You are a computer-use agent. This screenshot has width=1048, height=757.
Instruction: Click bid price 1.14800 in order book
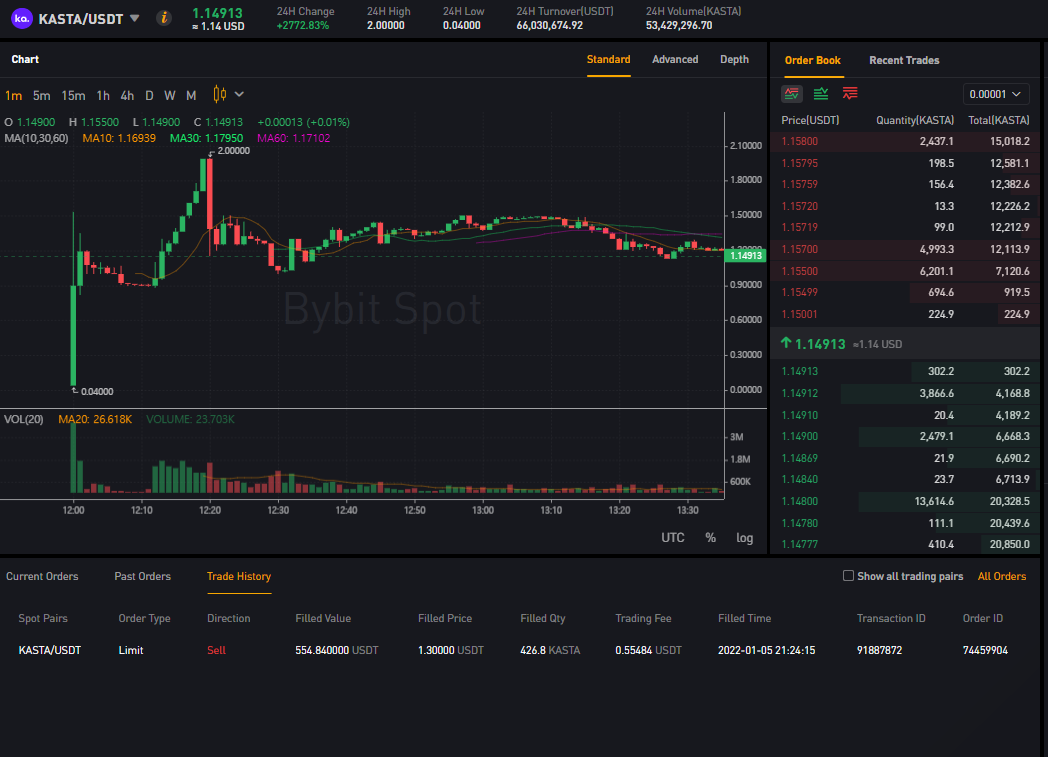click(x=799, y=501)
